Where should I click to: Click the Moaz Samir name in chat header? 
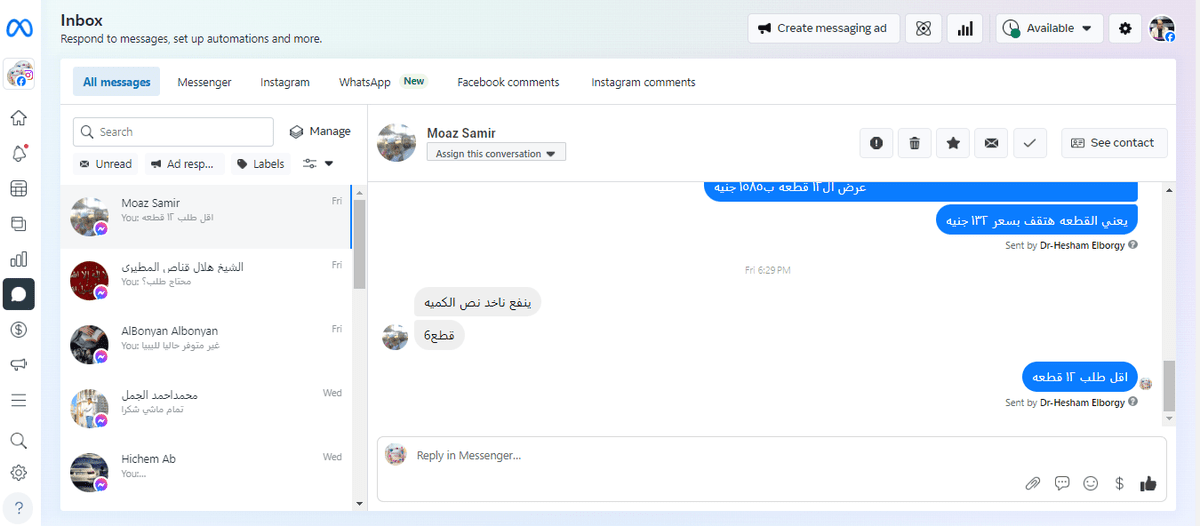coord(461,133)
